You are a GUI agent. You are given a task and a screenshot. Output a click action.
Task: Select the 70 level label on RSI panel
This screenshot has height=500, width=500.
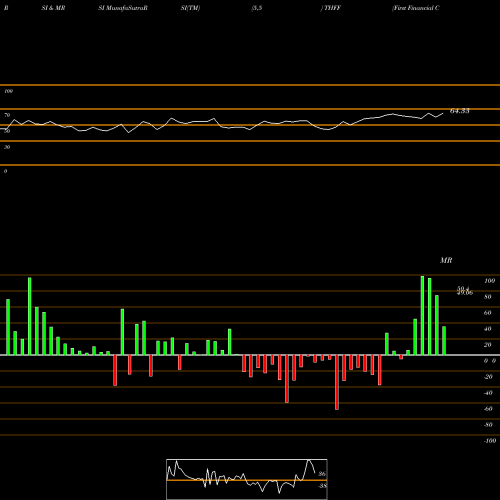pyautogui.click(x=7, y=115)
